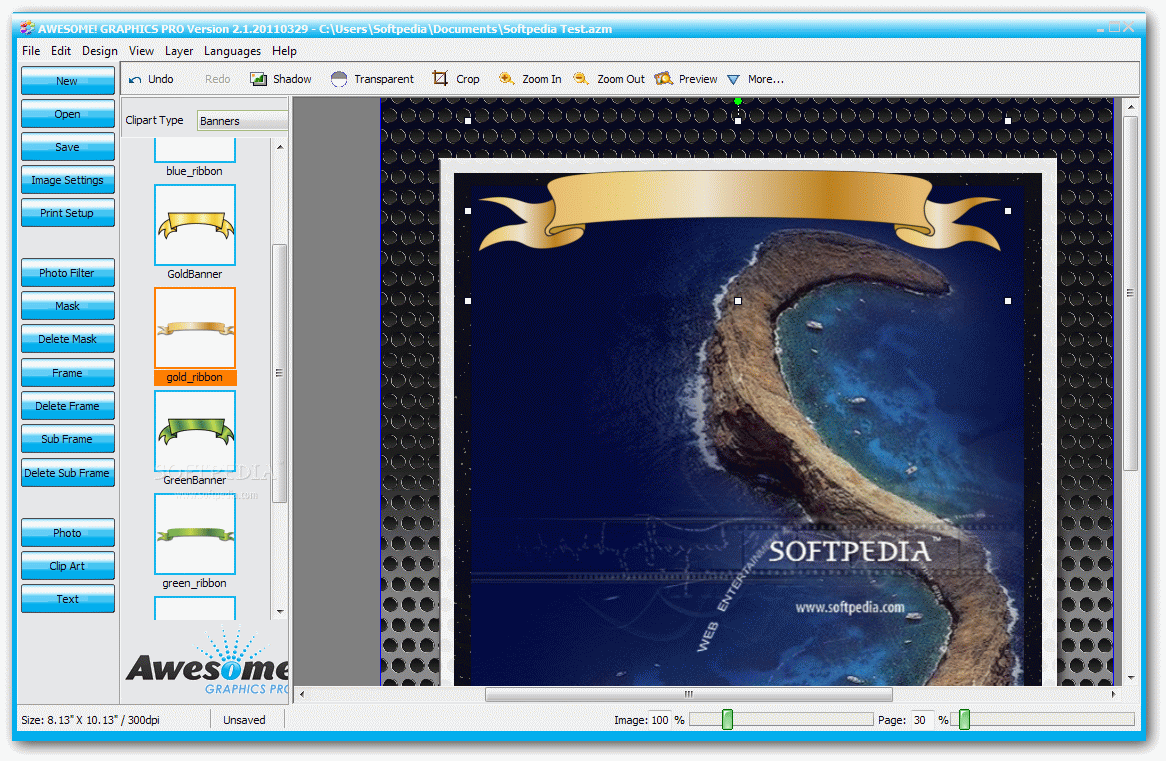The width and height of the screenshot is (1166, 761).
Task: Click the canvas scroll right arrow
Action: click(x=1113, y=694)
